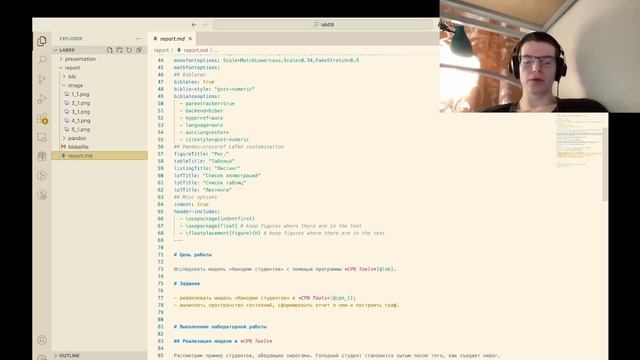Image resolution: width=640 pixels, height=360 pixels.
Task: Collapse all folders in Explorer
Action: pyautogui.click(x=139, y=50)
